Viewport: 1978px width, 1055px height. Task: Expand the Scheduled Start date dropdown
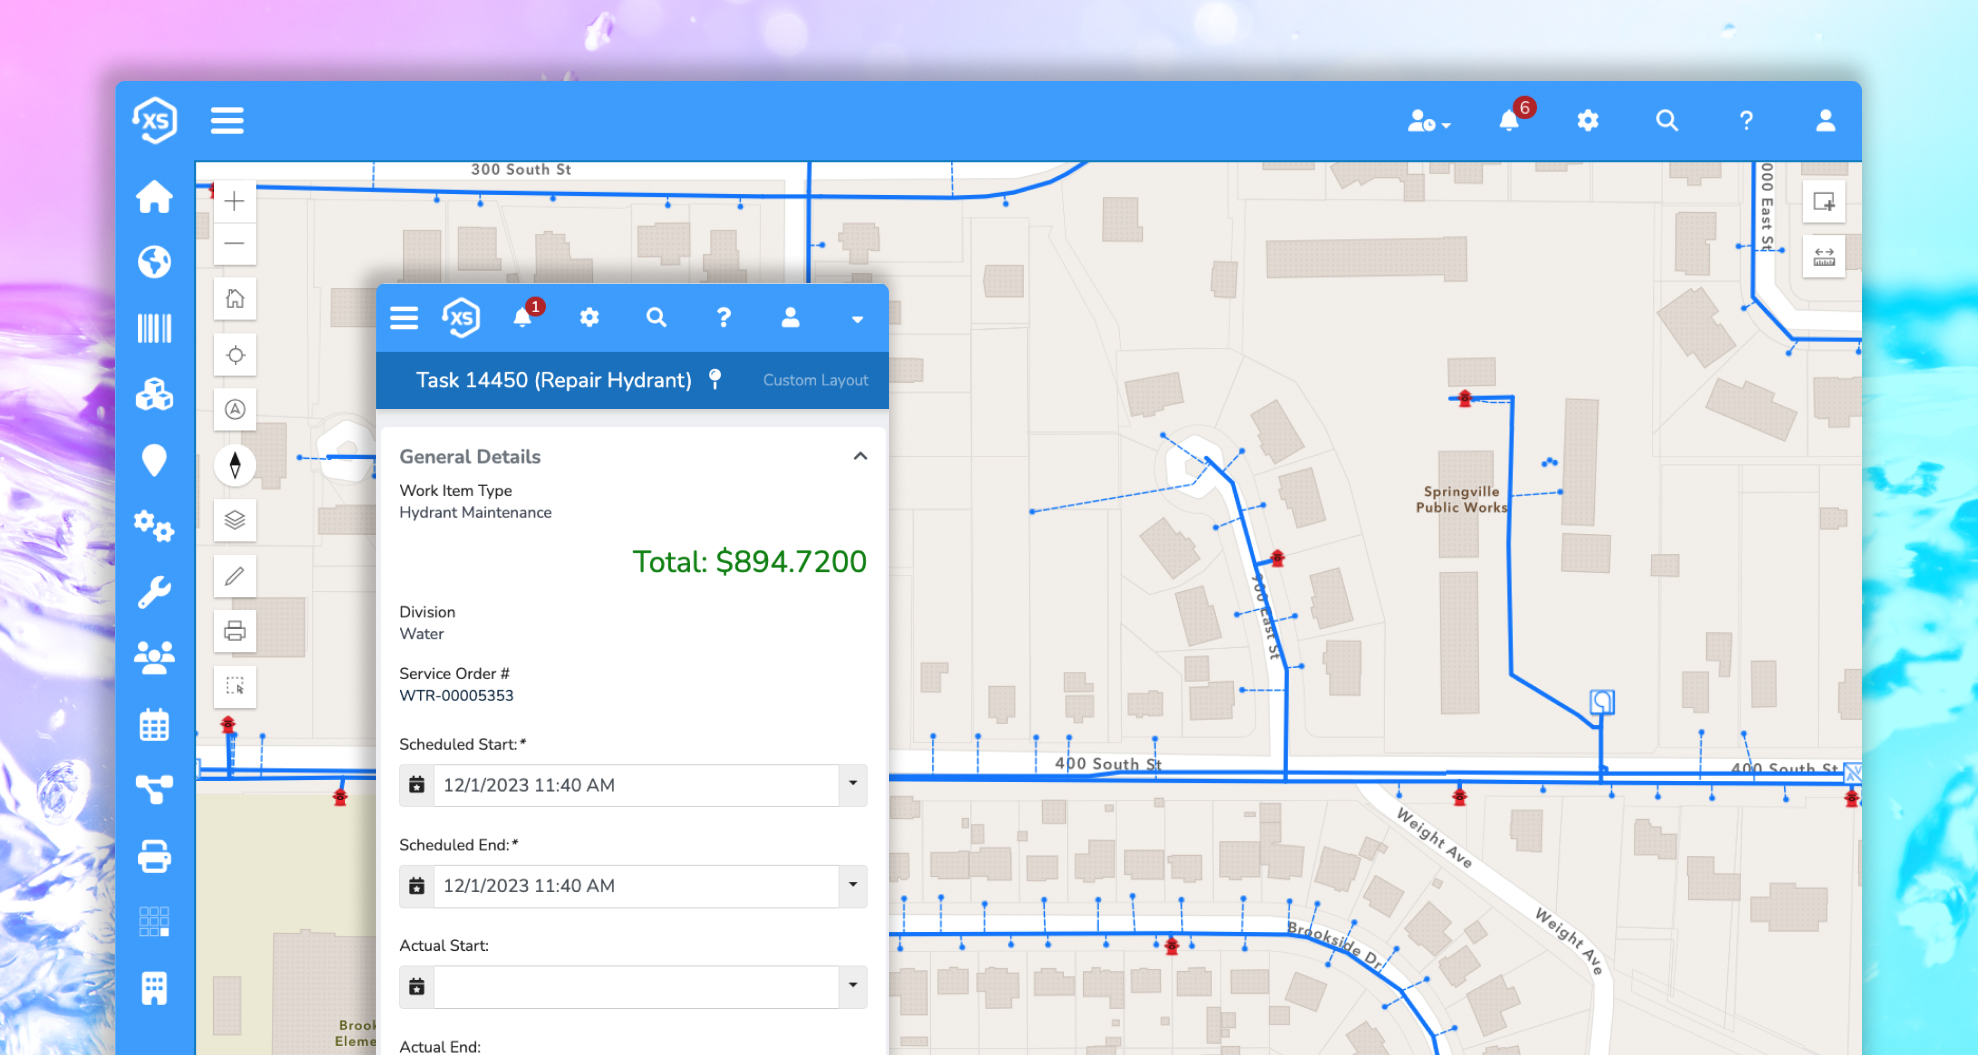[x=853, y=785]
